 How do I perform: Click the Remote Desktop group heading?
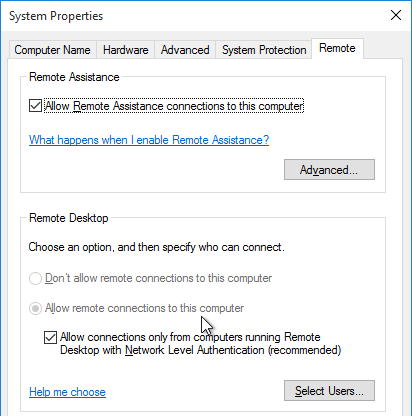click(69, 218)
